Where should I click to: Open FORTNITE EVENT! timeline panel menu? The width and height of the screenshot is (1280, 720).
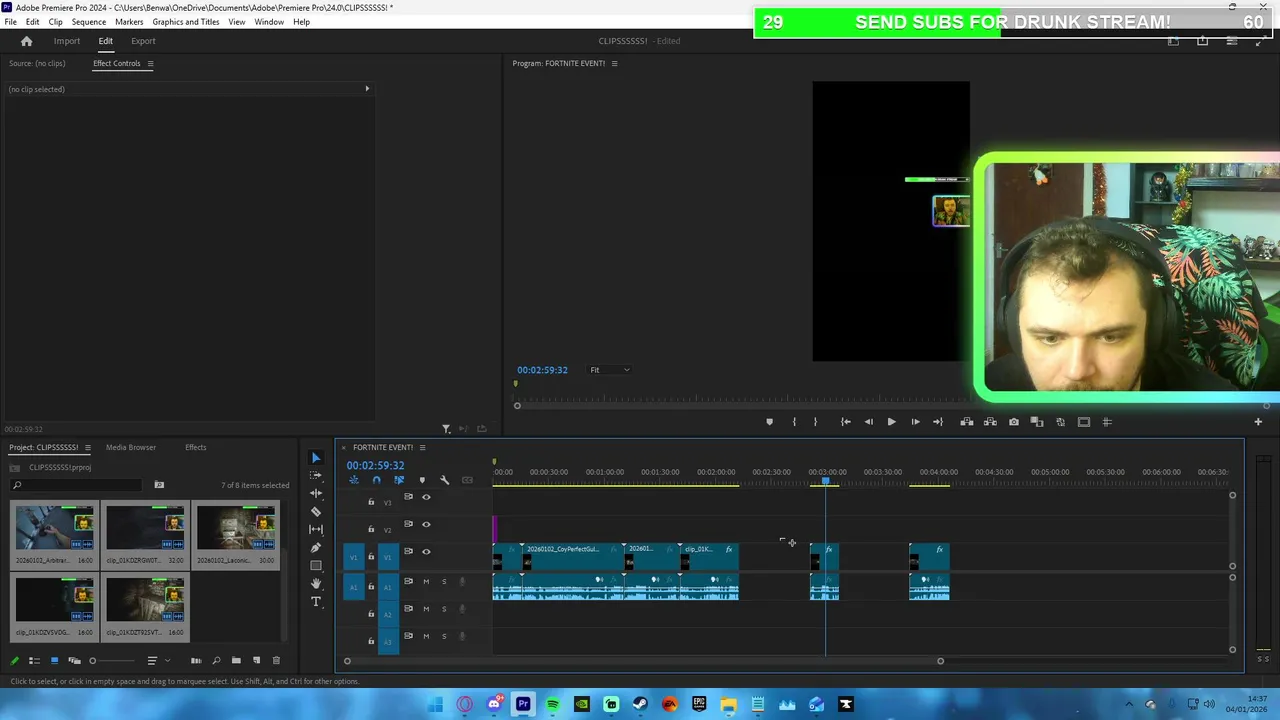pos(422,447)
